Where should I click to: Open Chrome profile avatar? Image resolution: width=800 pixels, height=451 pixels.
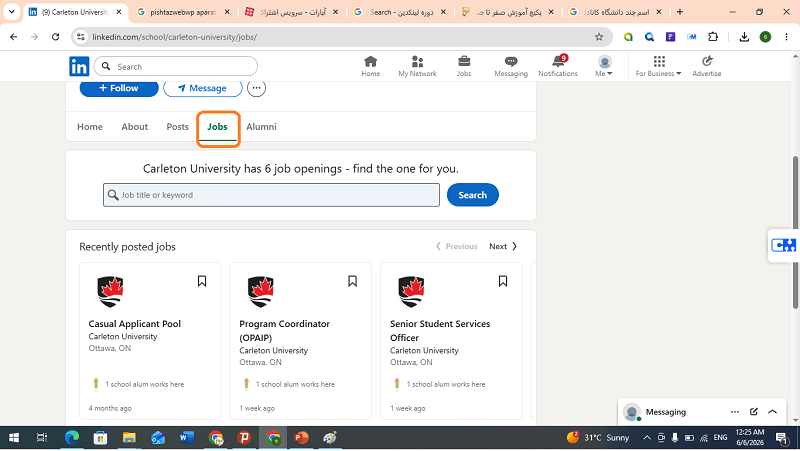[x=765, y=37]
